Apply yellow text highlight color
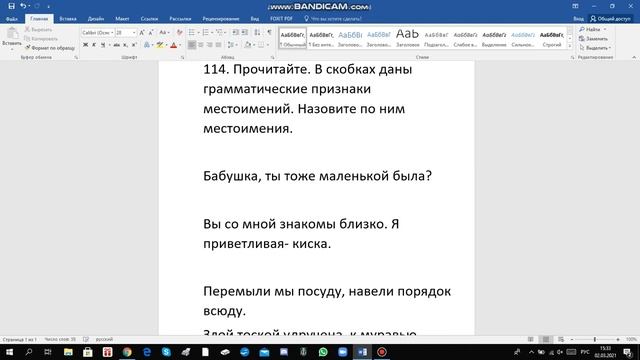This screenshot has height=360, width=640. pyautogui.click(x=160, y=45)
